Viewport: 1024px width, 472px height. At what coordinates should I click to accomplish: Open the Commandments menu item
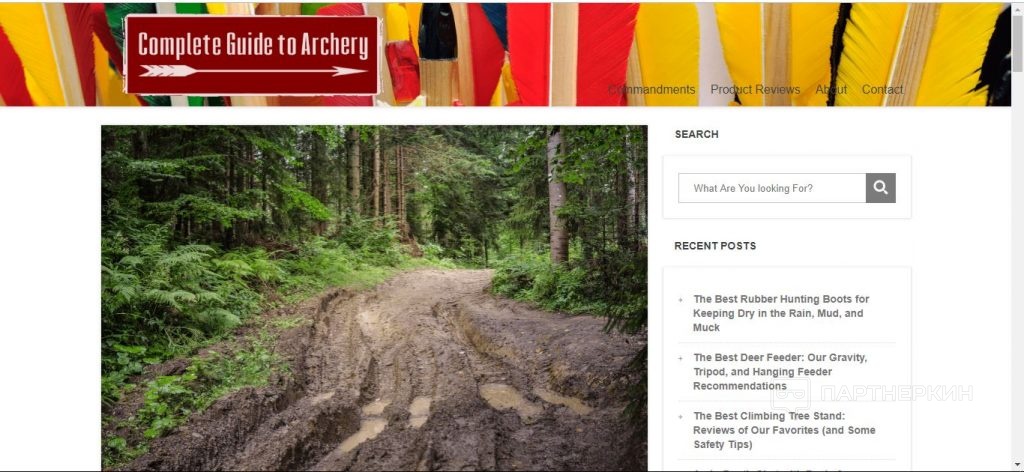[651, 89]
